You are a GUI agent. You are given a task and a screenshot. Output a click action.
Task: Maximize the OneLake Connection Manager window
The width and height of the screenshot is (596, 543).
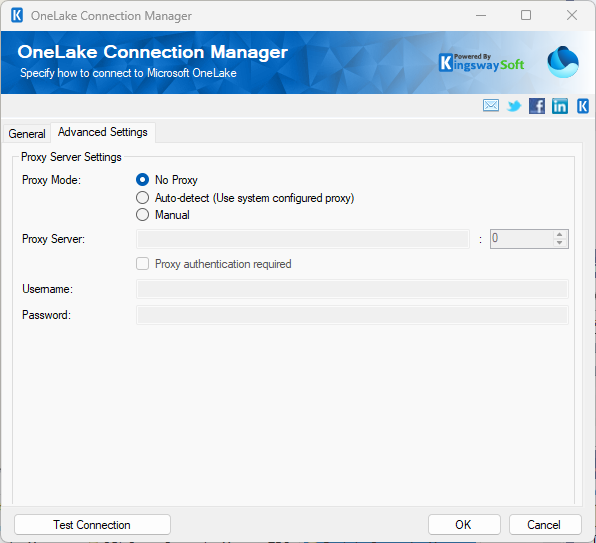(x=526, y=16)
